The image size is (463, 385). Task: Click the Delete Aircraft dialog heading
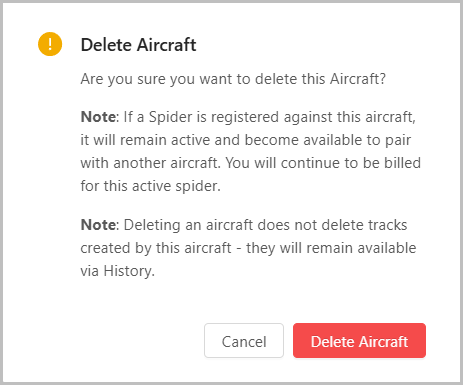click(x=138, y=45)
